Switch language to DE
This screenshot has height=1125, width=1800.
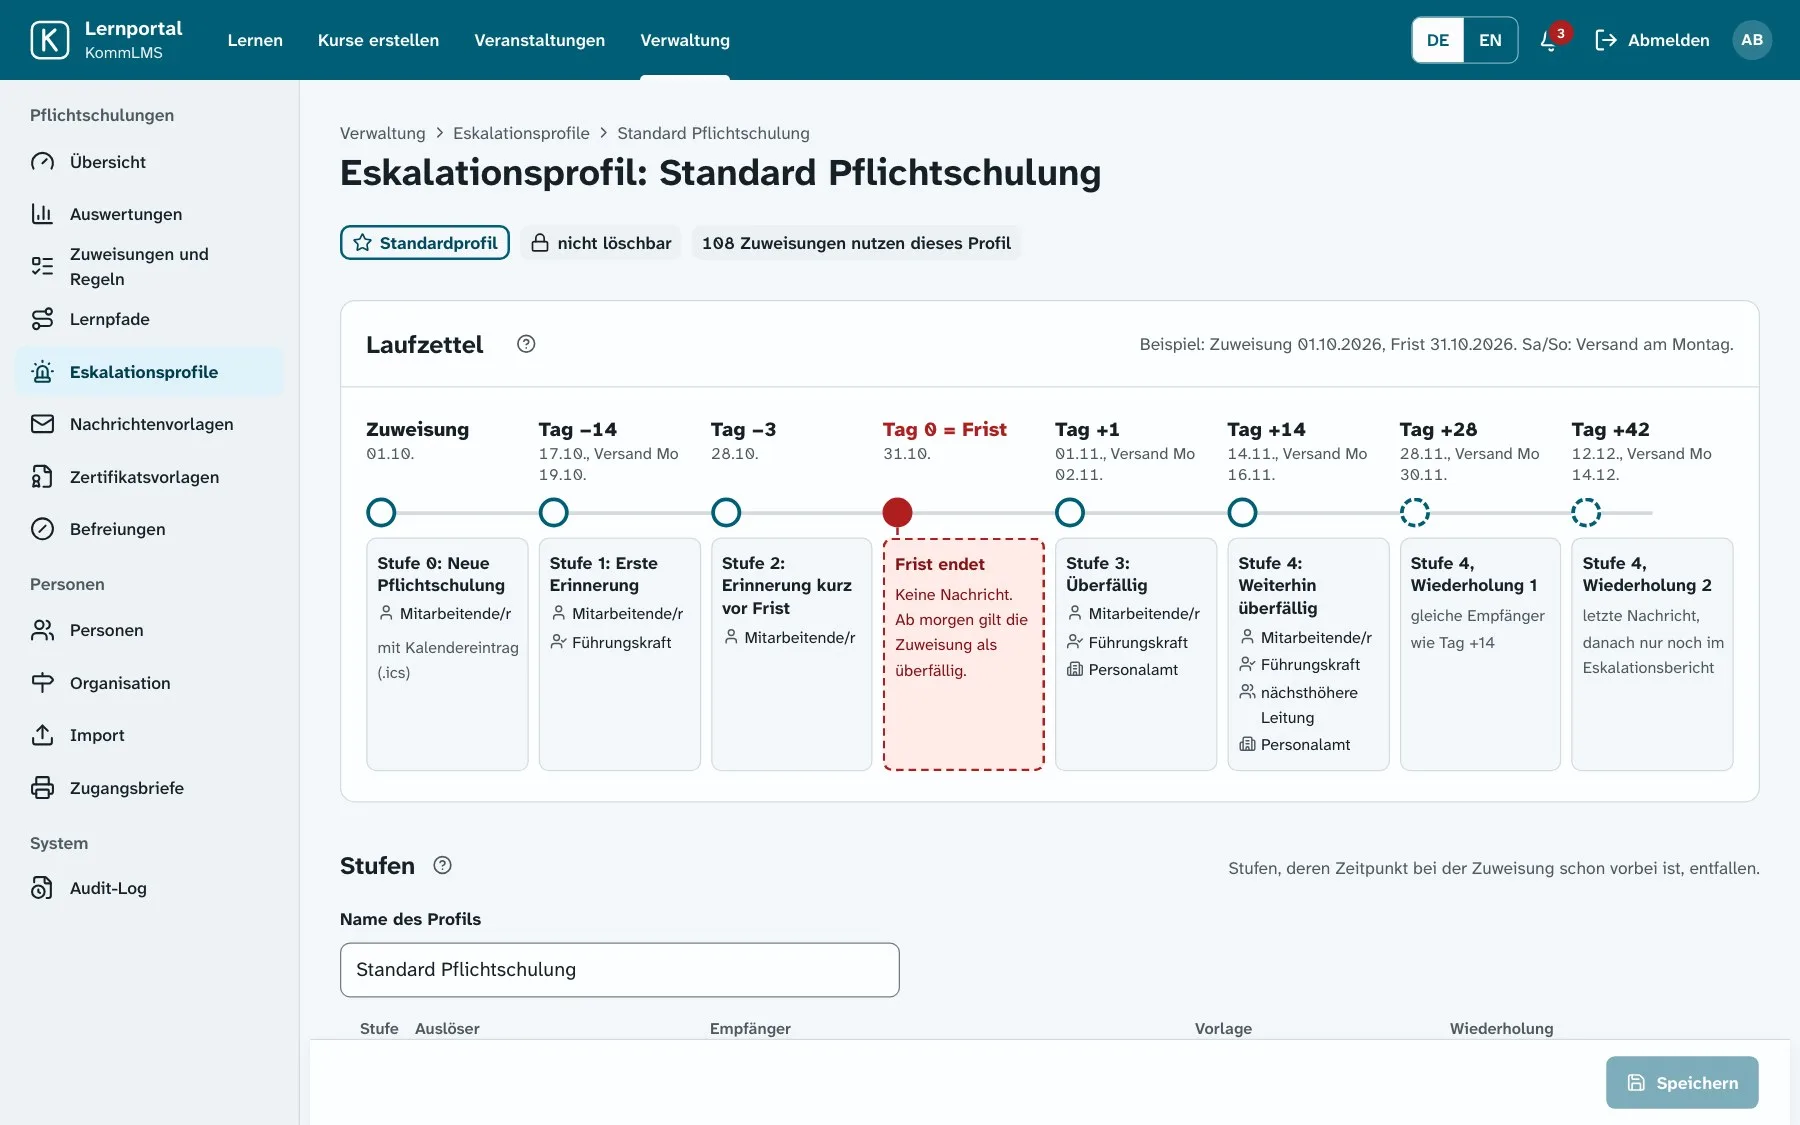[1438, 40]
